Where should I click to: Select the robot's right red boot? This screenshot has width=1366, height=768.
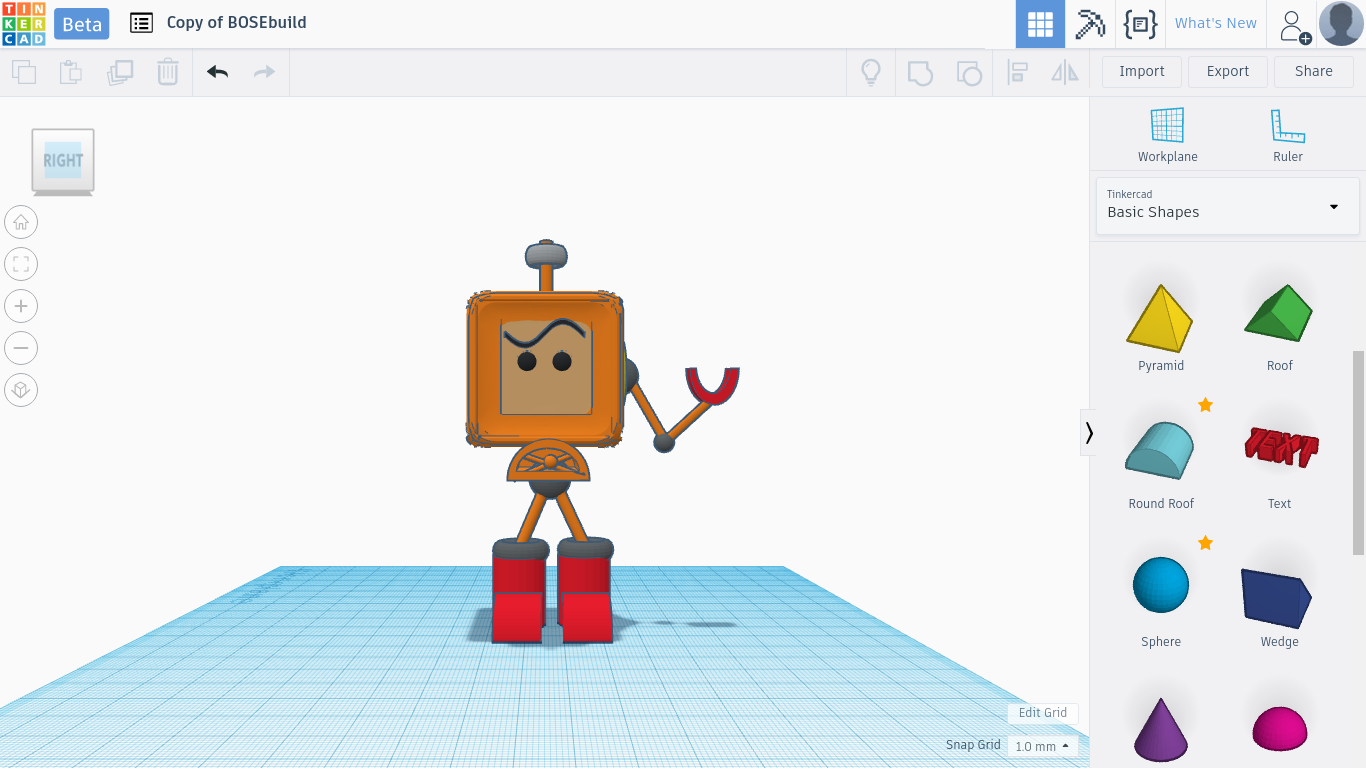point(585,598)
